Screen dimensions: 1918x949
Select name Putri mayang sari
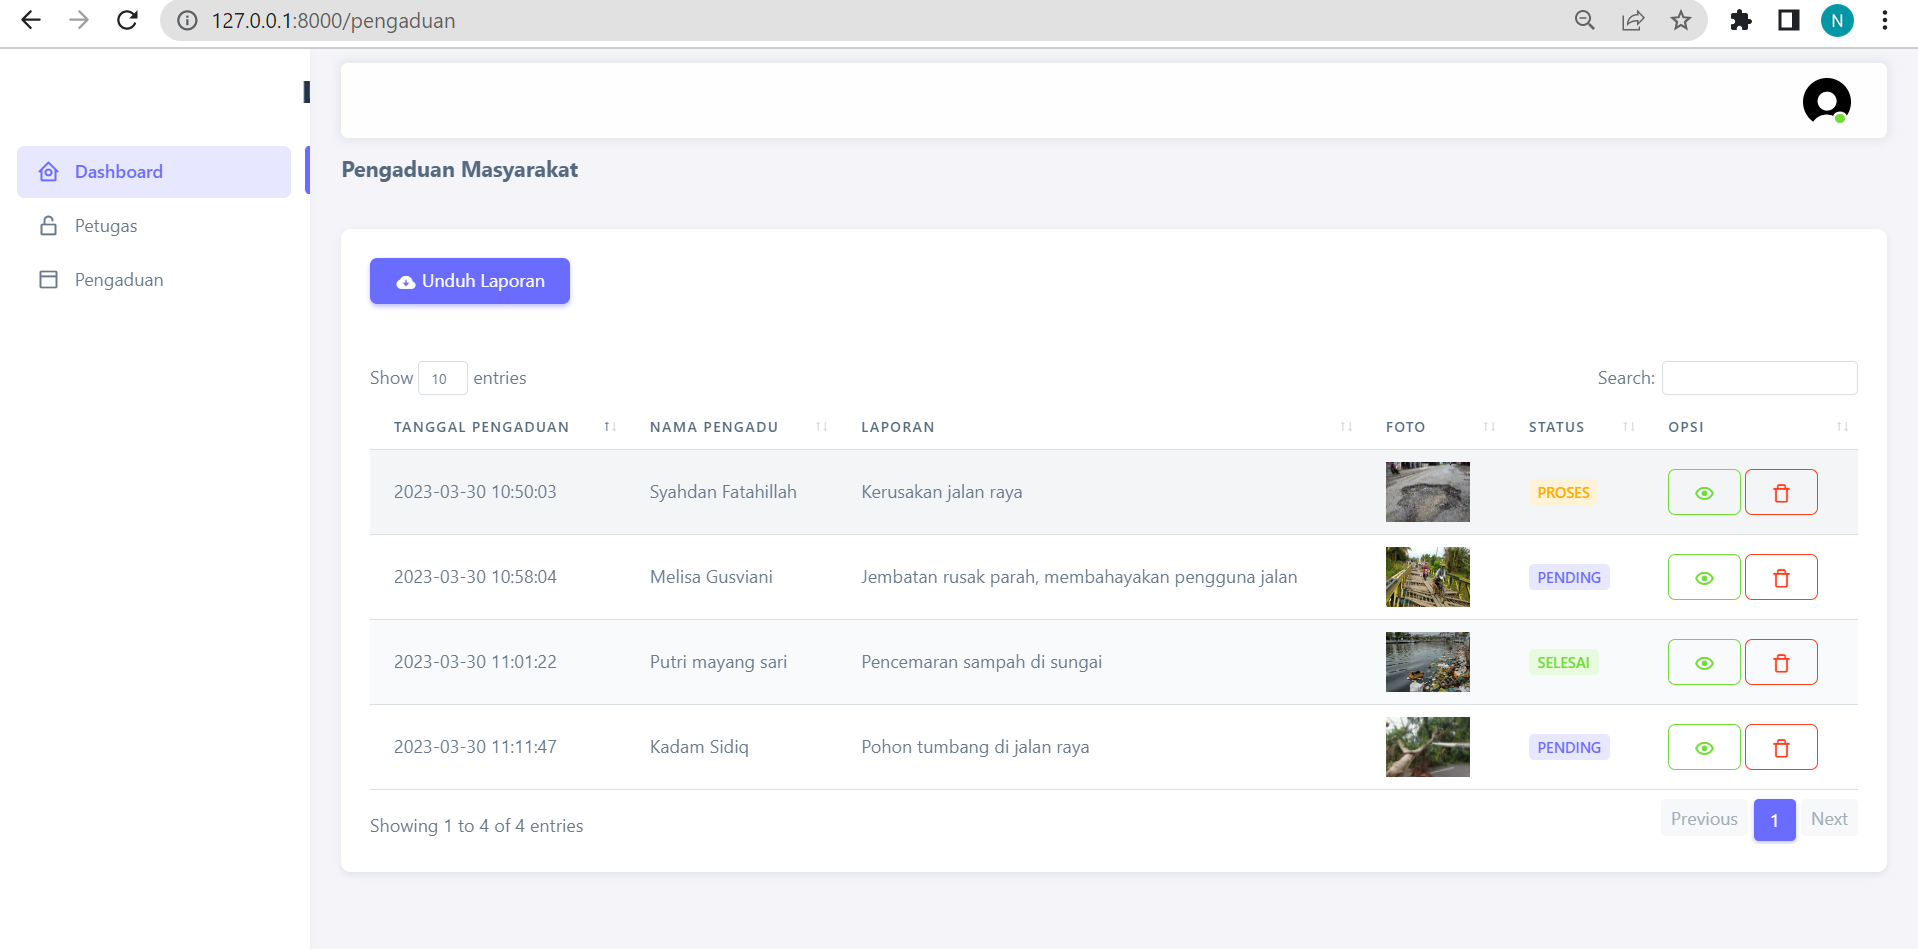point(718,662)
